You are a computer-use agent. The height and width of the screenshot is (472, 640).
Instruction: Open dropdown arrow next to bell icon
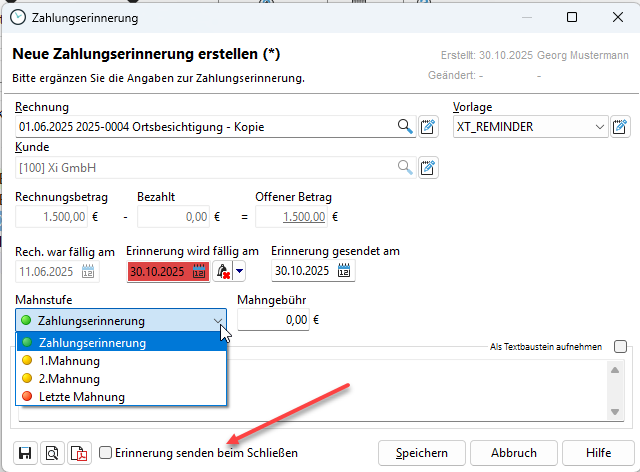(239, 271)
